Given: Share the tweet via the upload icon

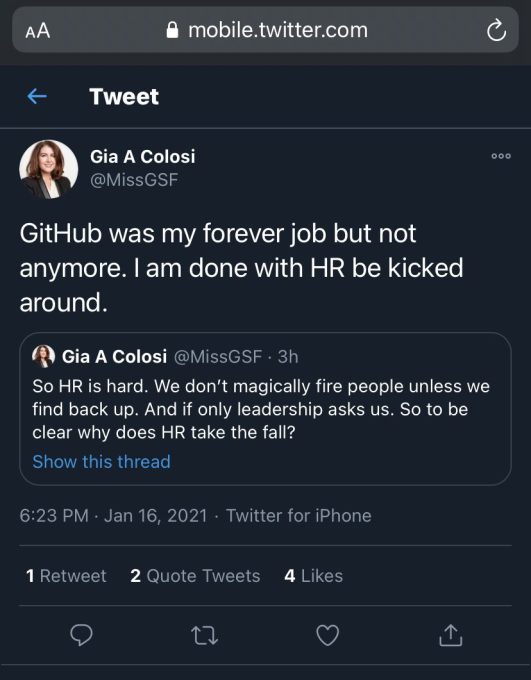Looking at the screenshot, I should [451, 635].
